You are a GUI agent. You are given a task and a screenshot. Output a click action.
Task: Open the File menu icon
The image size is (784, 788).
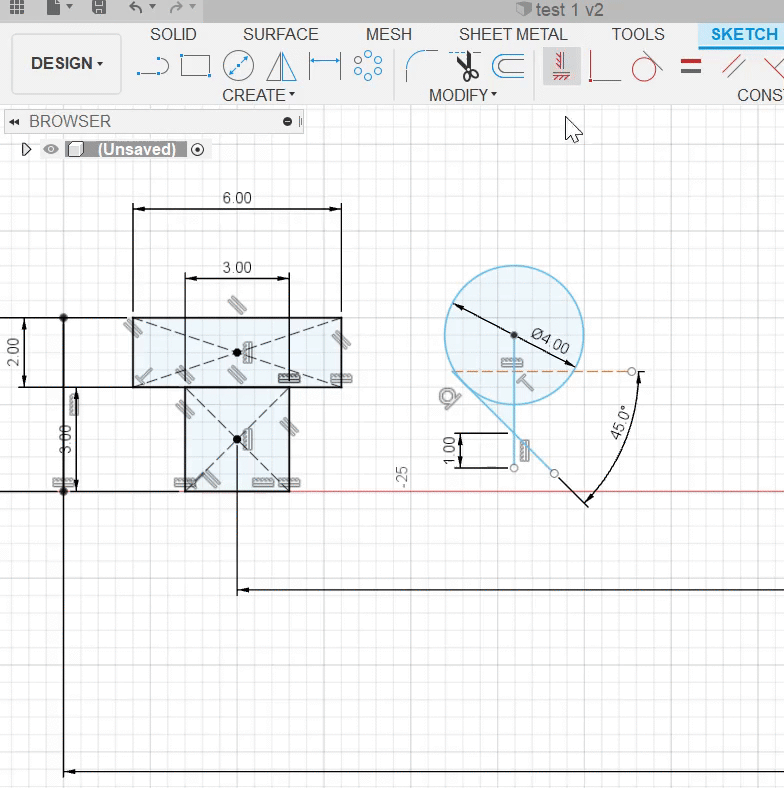point(54,7)
